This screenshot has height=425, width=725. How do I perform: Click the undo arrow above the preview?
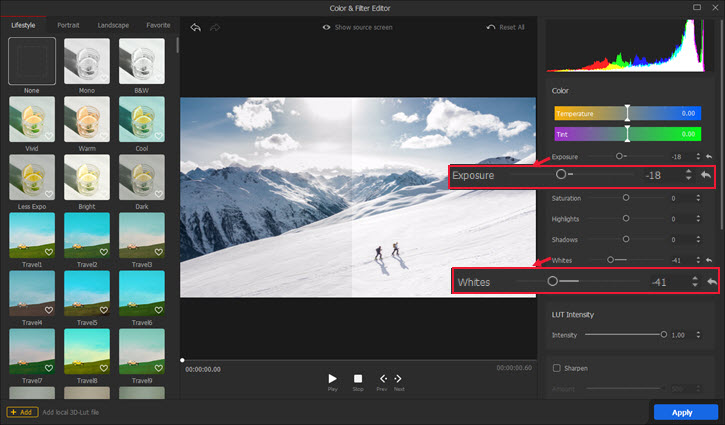tap(196, 28)
